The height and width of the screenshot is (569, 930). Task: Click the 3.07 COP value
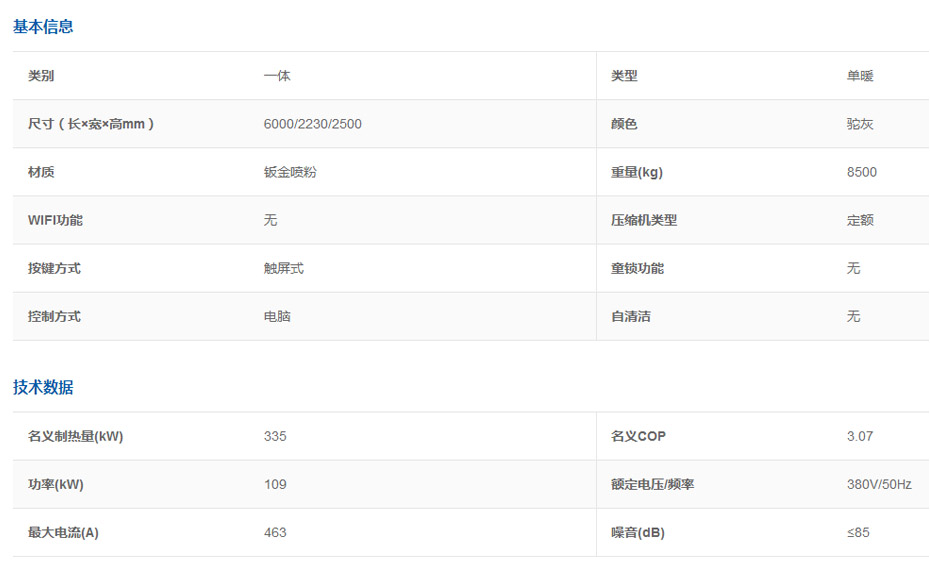pos(859,436)
